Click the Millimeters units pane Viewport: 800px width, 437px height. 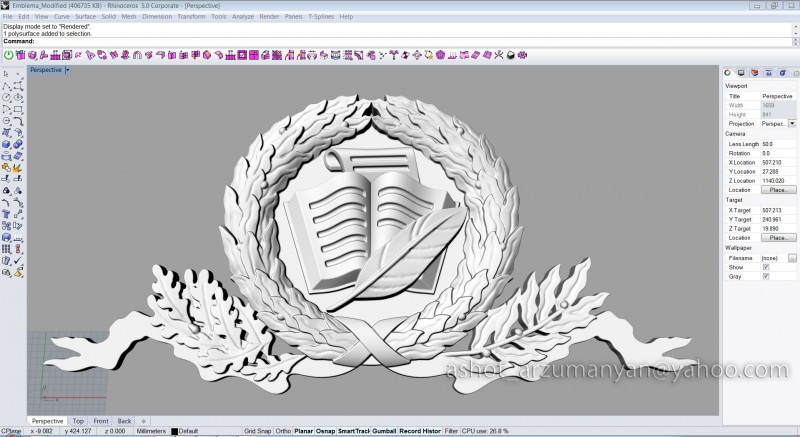(152, 431)
